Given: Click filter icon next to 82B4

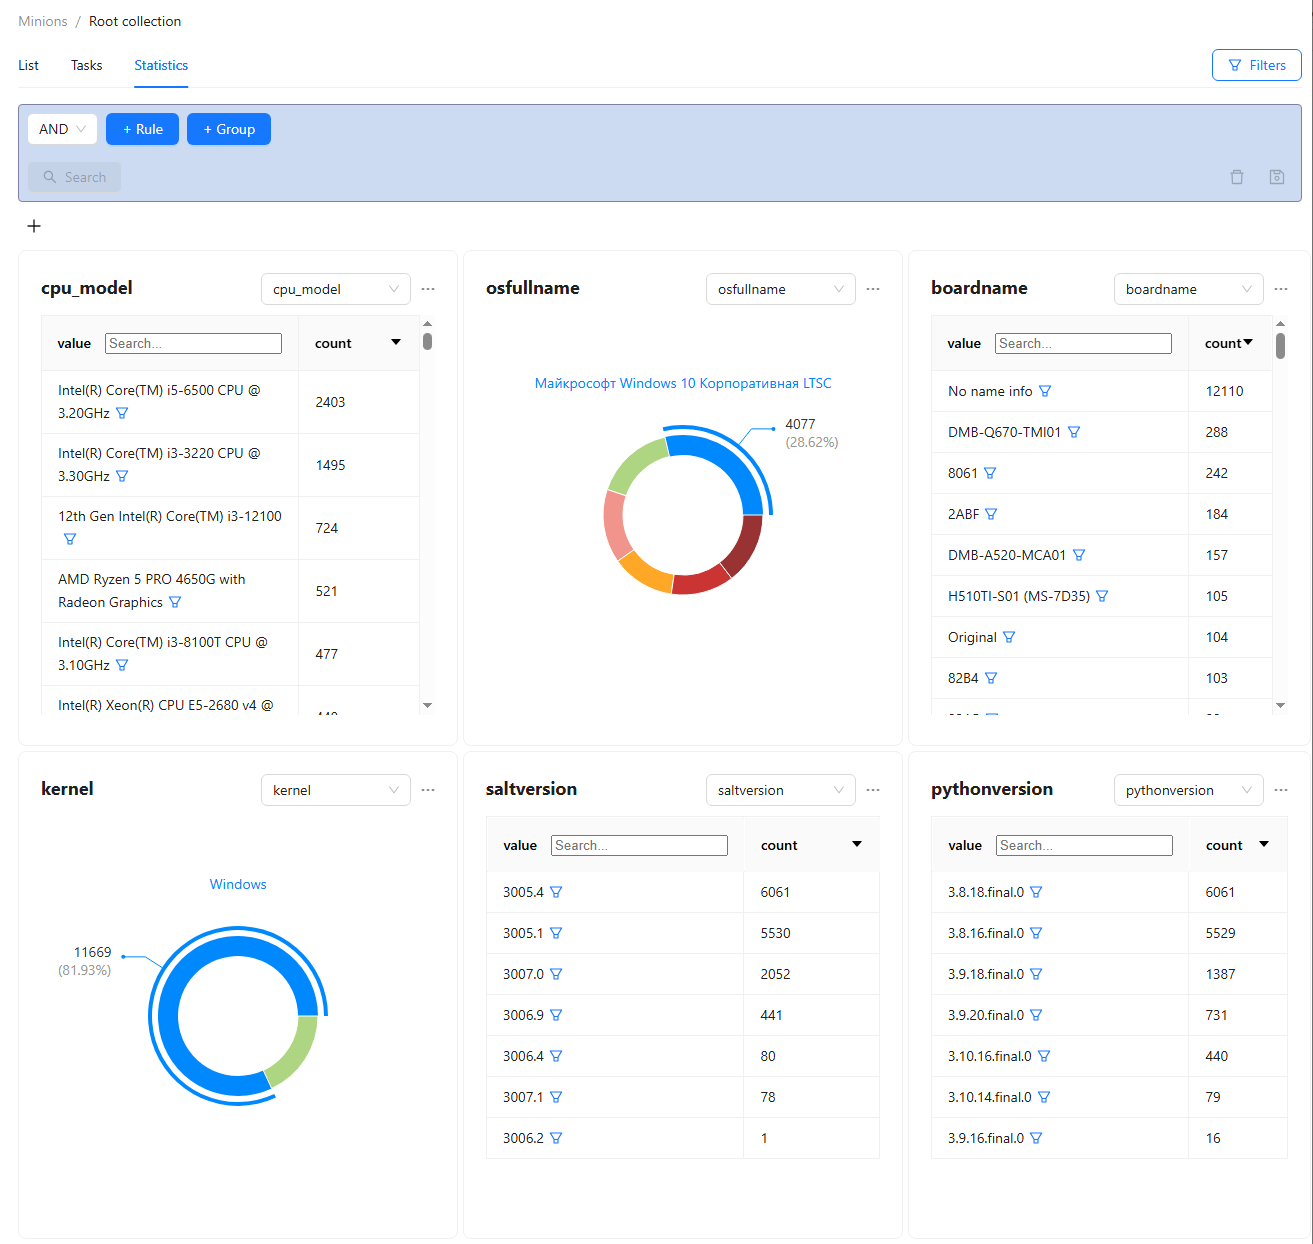Looking at the screenshot, I should pos(991,678).
